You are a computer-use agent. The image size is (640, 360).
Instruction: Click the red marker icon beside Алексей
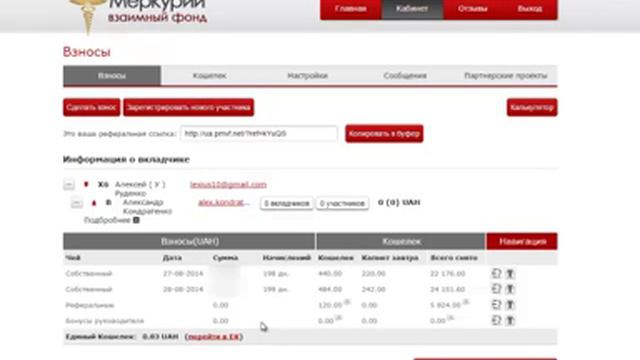point(86,184)
